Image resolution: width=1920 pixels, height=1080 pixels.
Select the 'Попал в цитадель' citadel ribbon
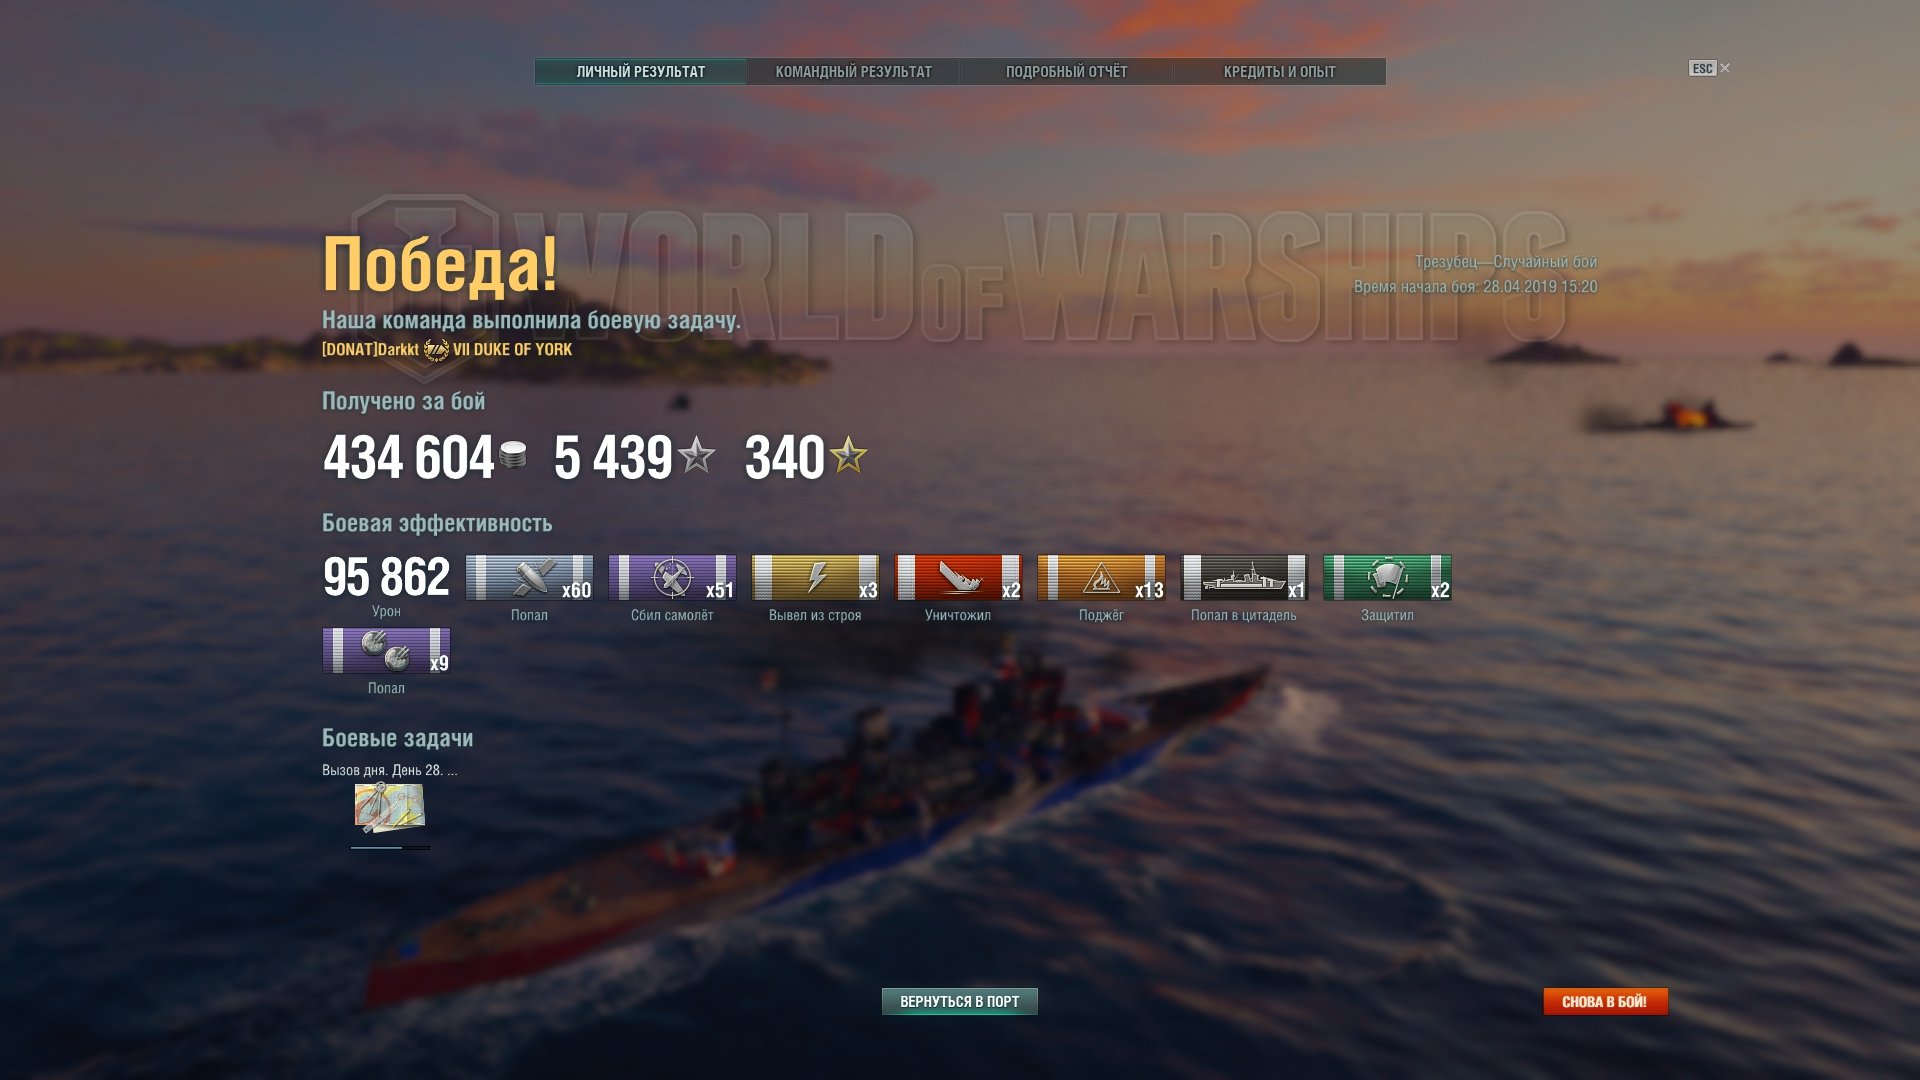point(1244,578)
